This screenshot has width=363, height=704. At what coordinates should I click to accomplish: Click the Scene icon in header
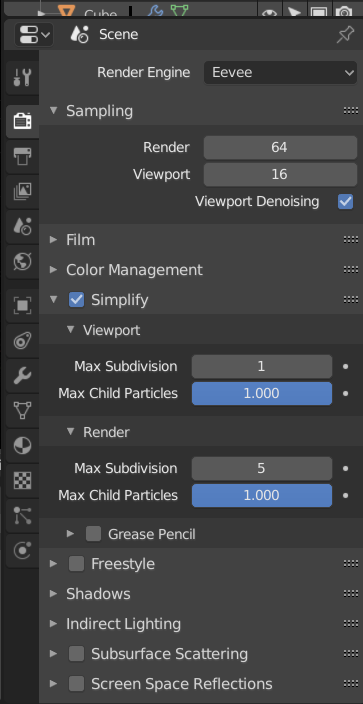coord(80,35)
